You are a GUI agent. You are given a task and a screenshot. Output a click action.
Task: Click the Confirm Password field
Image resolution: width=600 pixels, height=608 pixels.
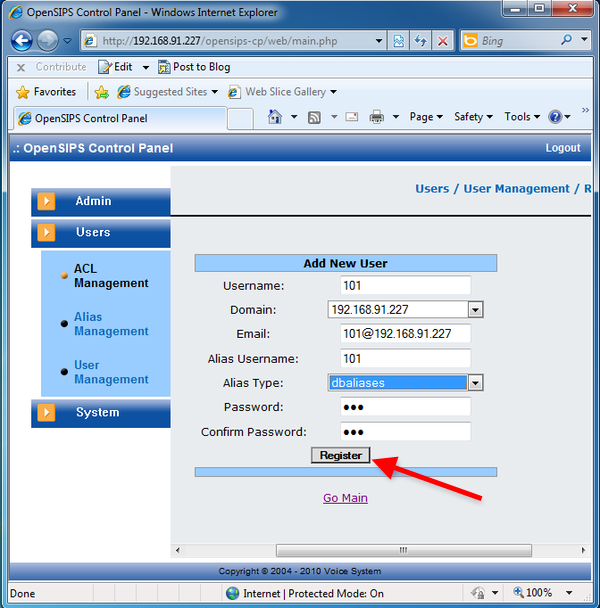click(406, 432)
